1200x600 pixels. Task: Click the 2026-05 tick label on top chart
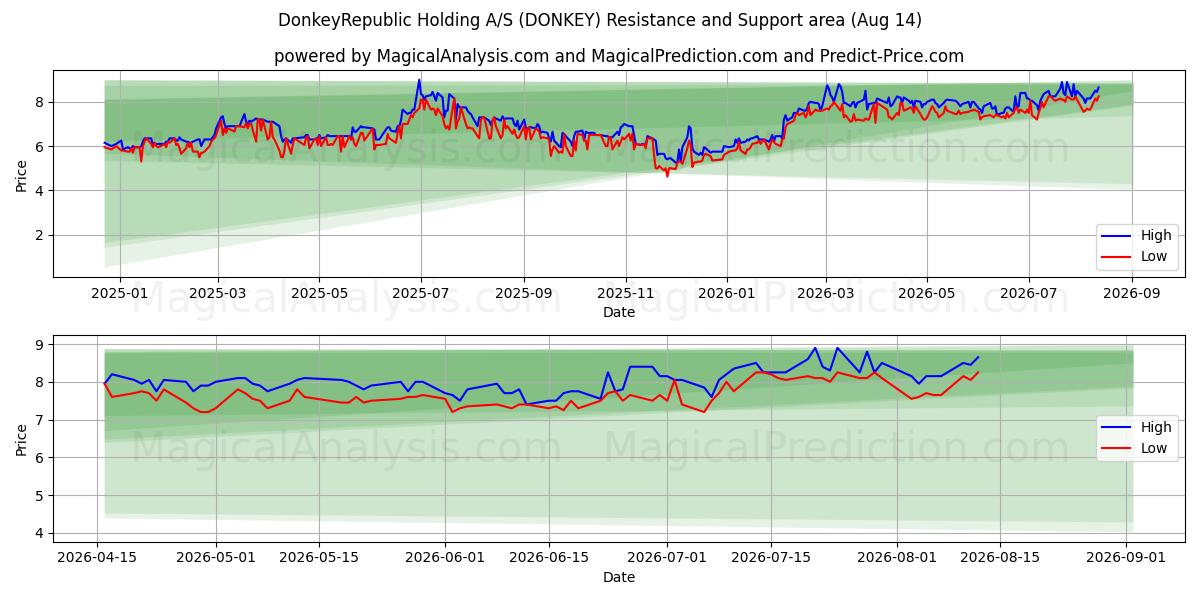(926, 295)
